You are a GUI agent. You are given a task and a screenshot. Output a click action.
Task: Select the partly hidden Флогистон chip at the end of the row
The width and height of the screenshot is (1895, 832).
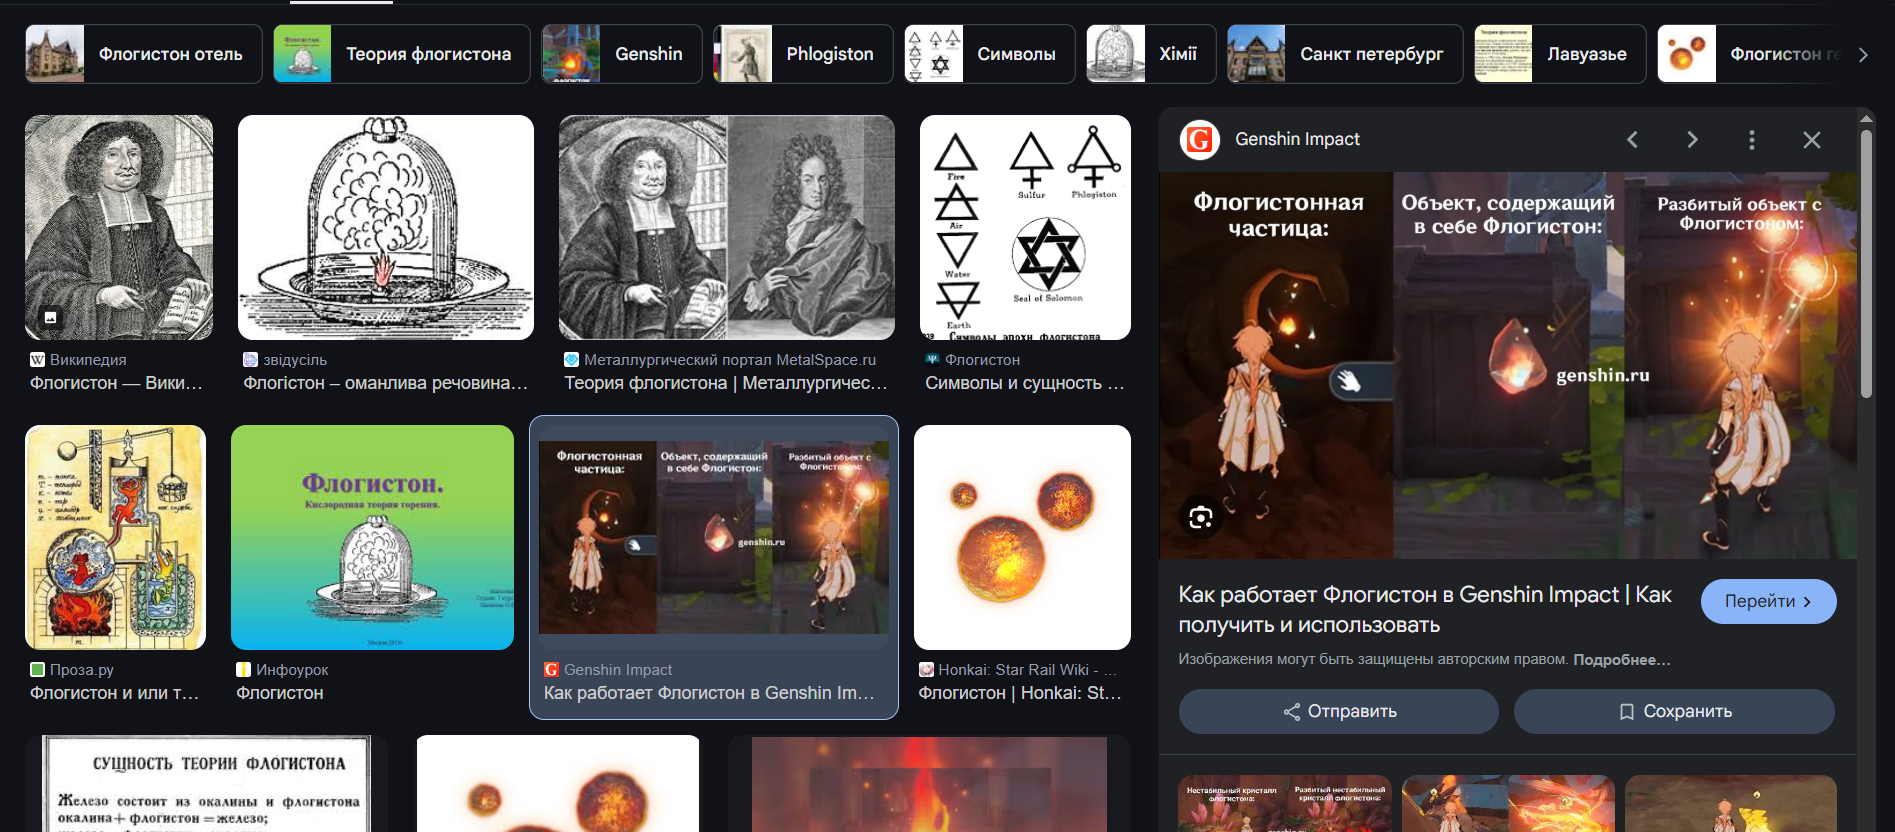click(x=1750, y=54)
